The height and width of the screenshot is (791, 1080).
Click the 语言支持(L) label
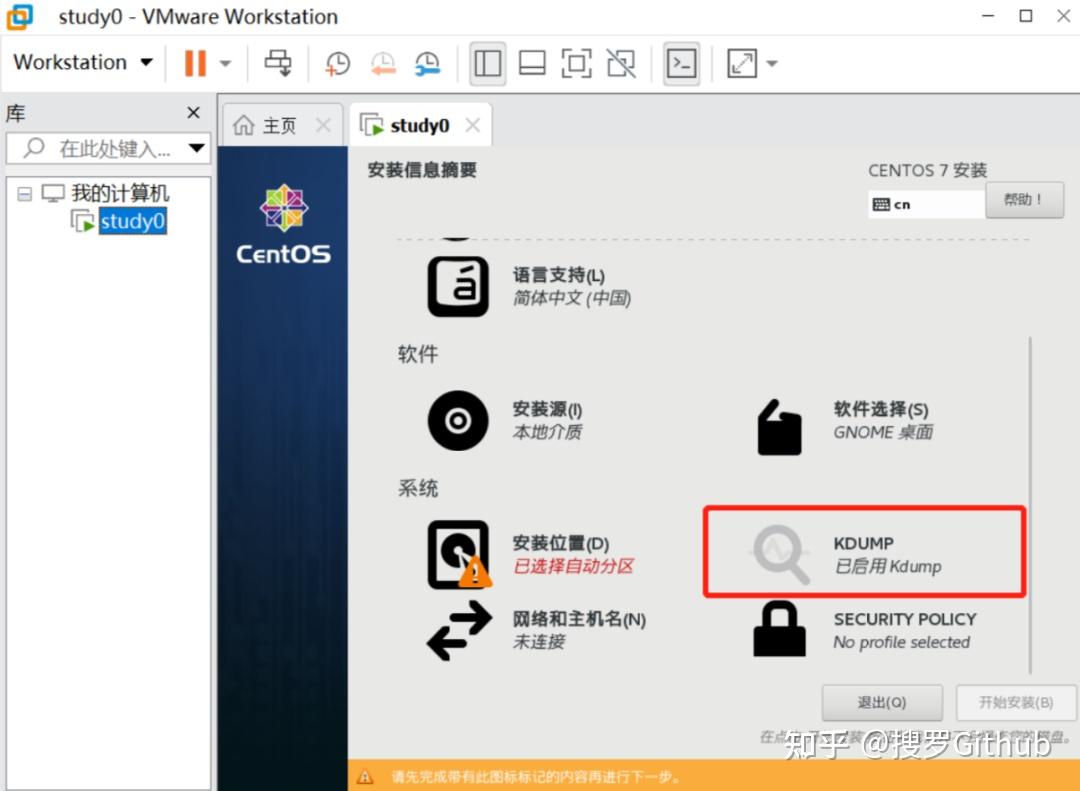pyautogui.click(x=559, y=275)
